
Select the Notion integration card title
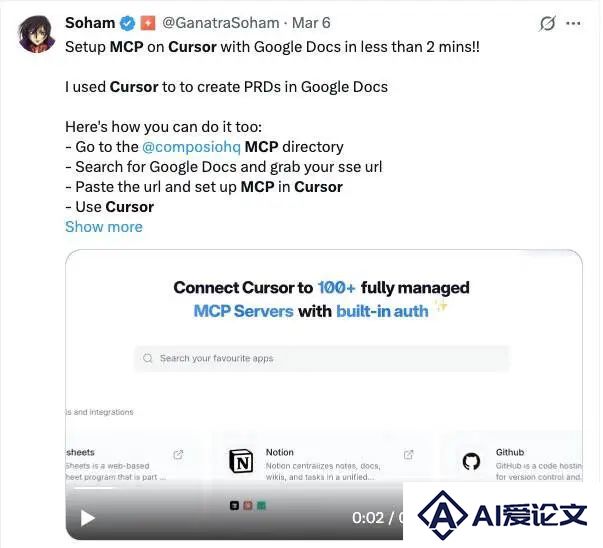coord(280,452)
